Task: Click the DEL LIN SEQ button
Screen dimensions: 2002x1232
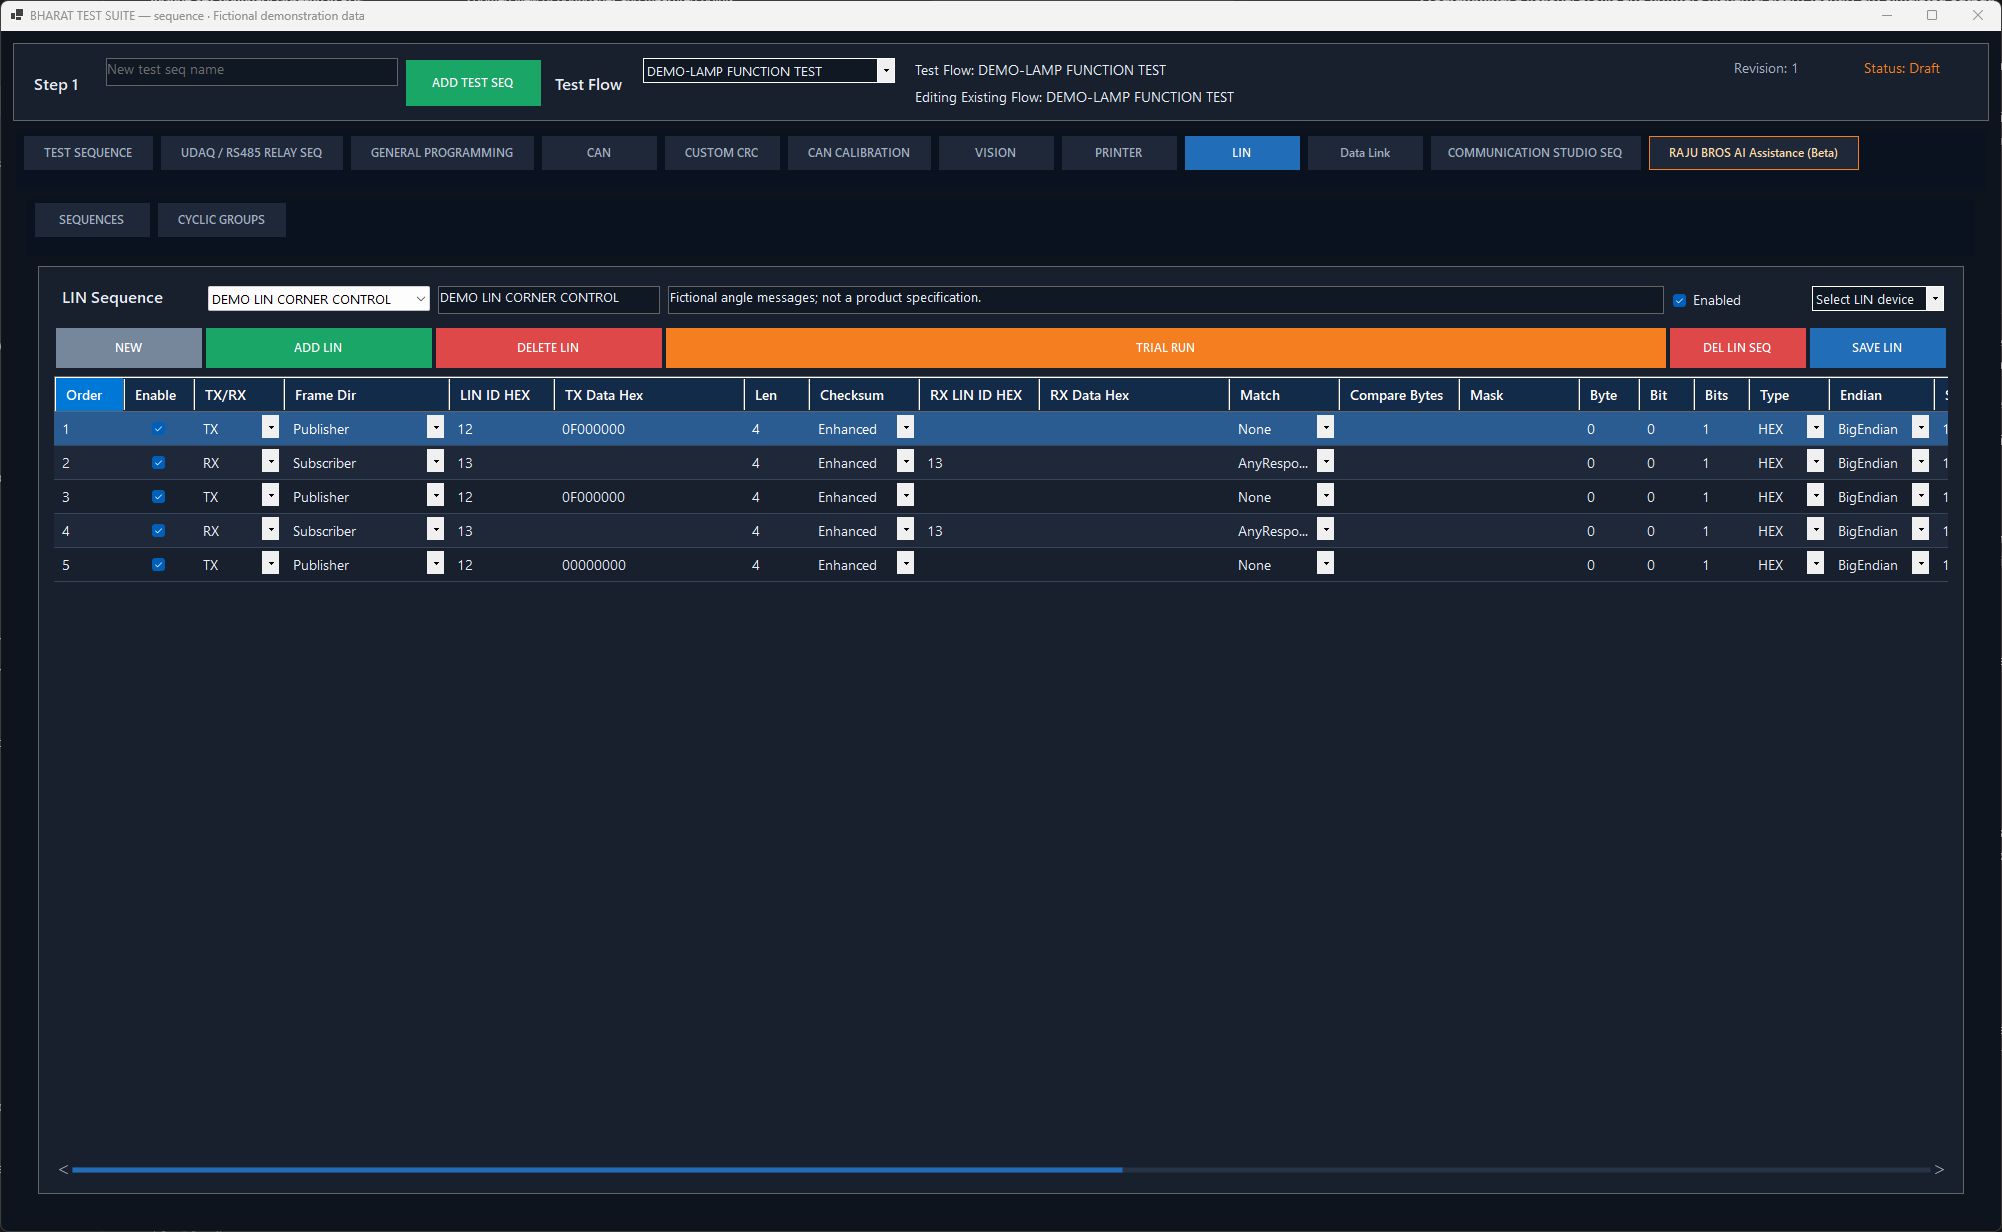Action: pos(1737,348)
